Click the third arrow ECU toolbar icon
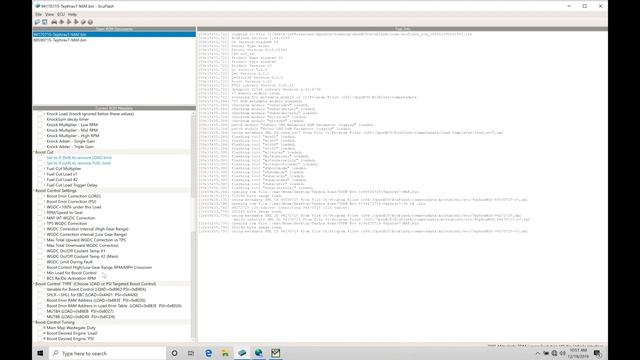The image size is (640, 360). [76, 22]
